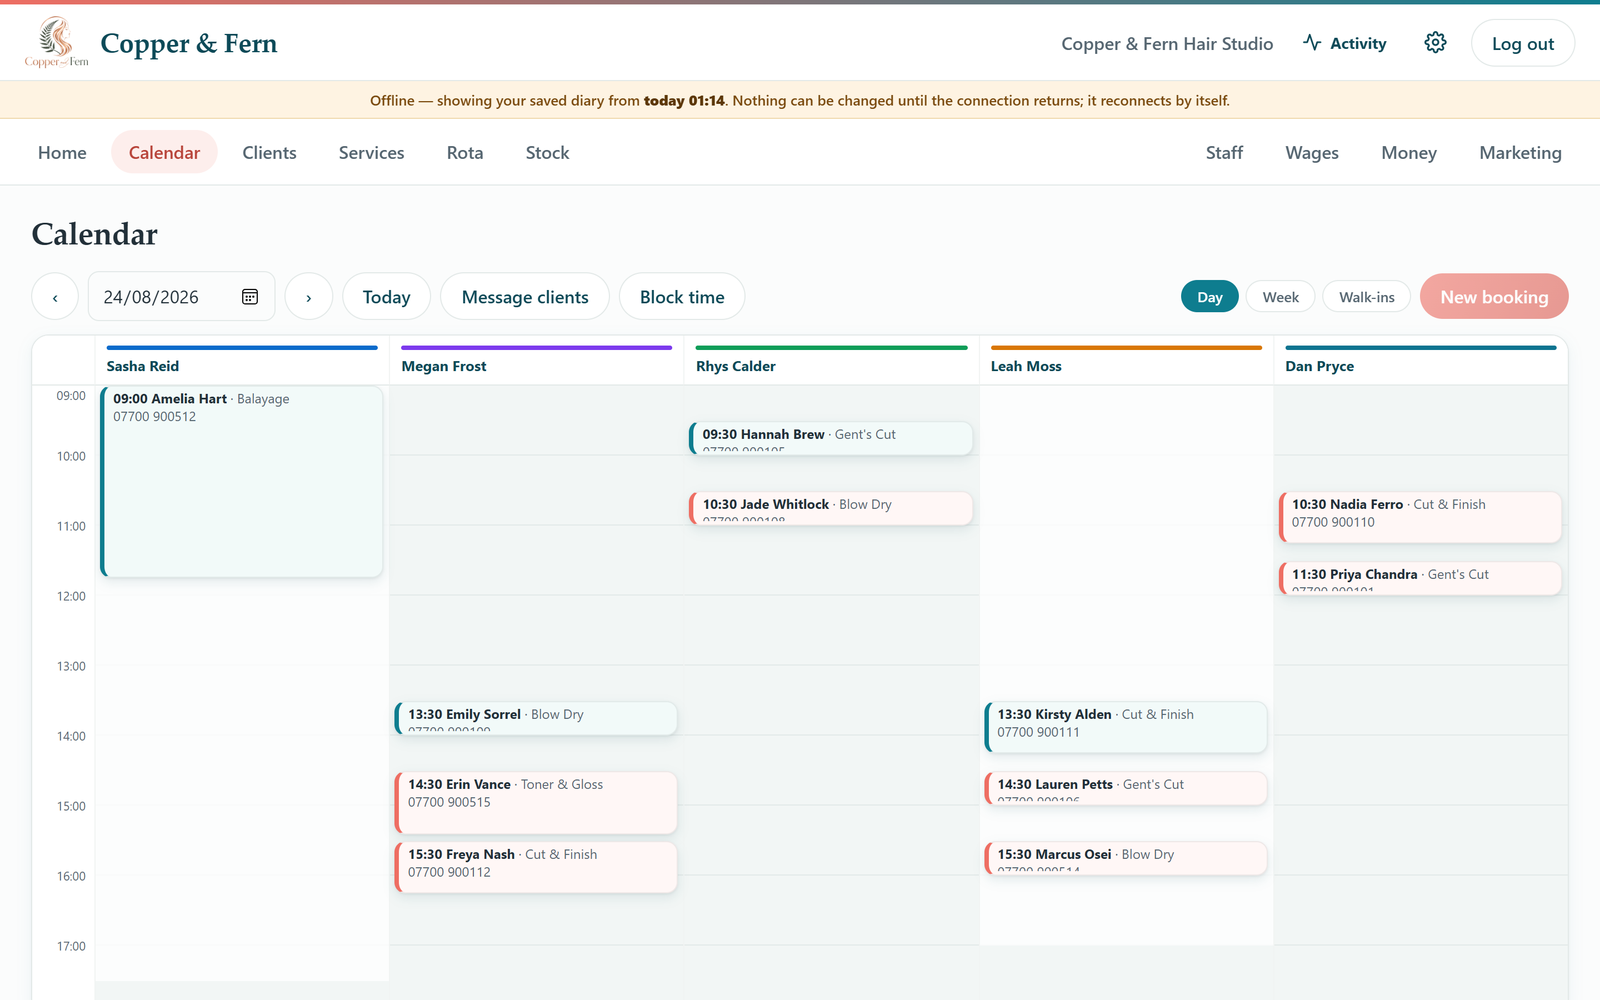Go to previous day with left chevron
The height and width of the screenshot is (1000, 1600).
click(x=55, y=297)
